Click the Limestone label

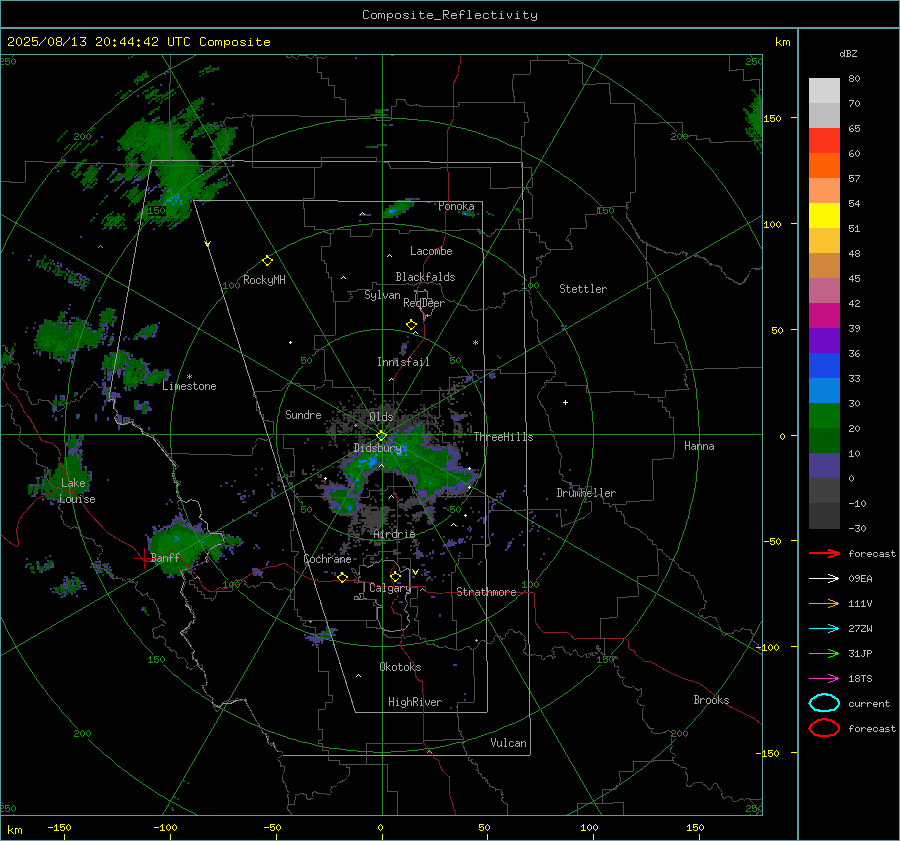pos(189,386)
